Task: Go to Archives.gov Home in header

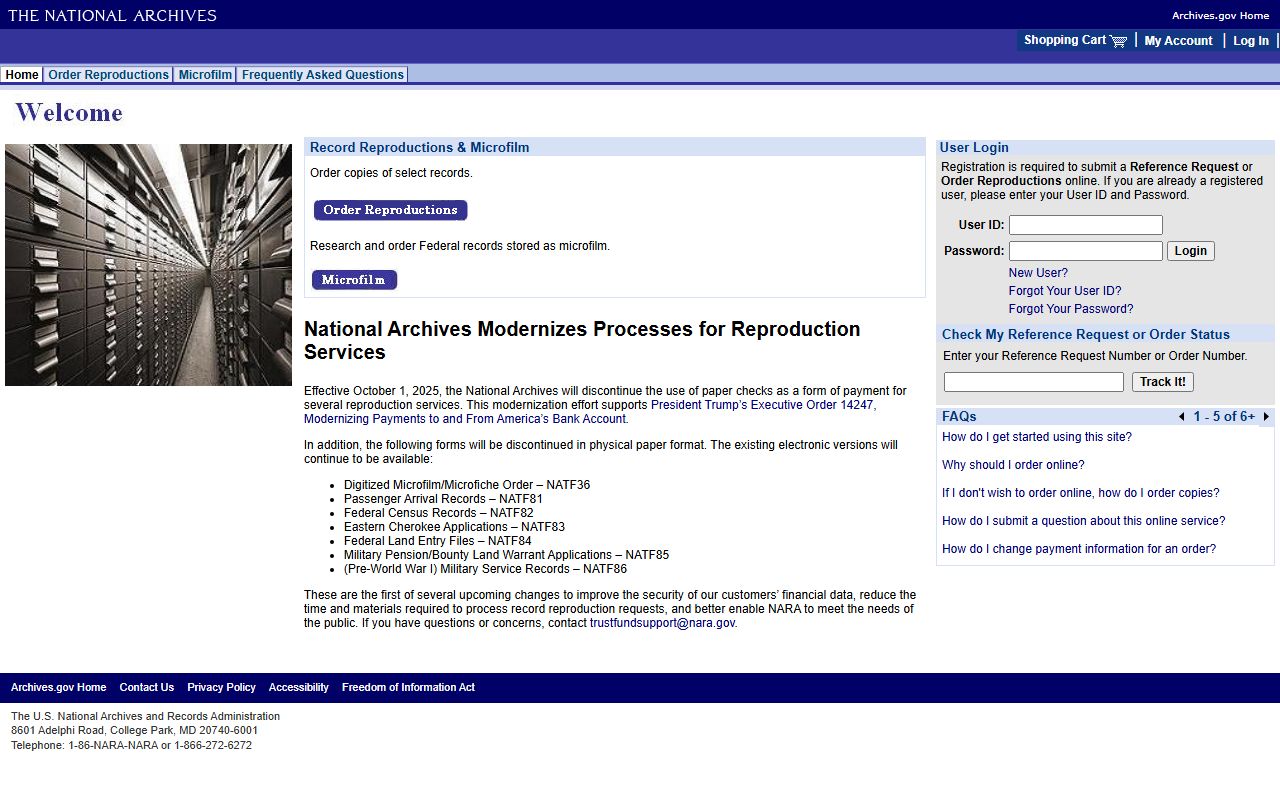Action: point(1220,15)
